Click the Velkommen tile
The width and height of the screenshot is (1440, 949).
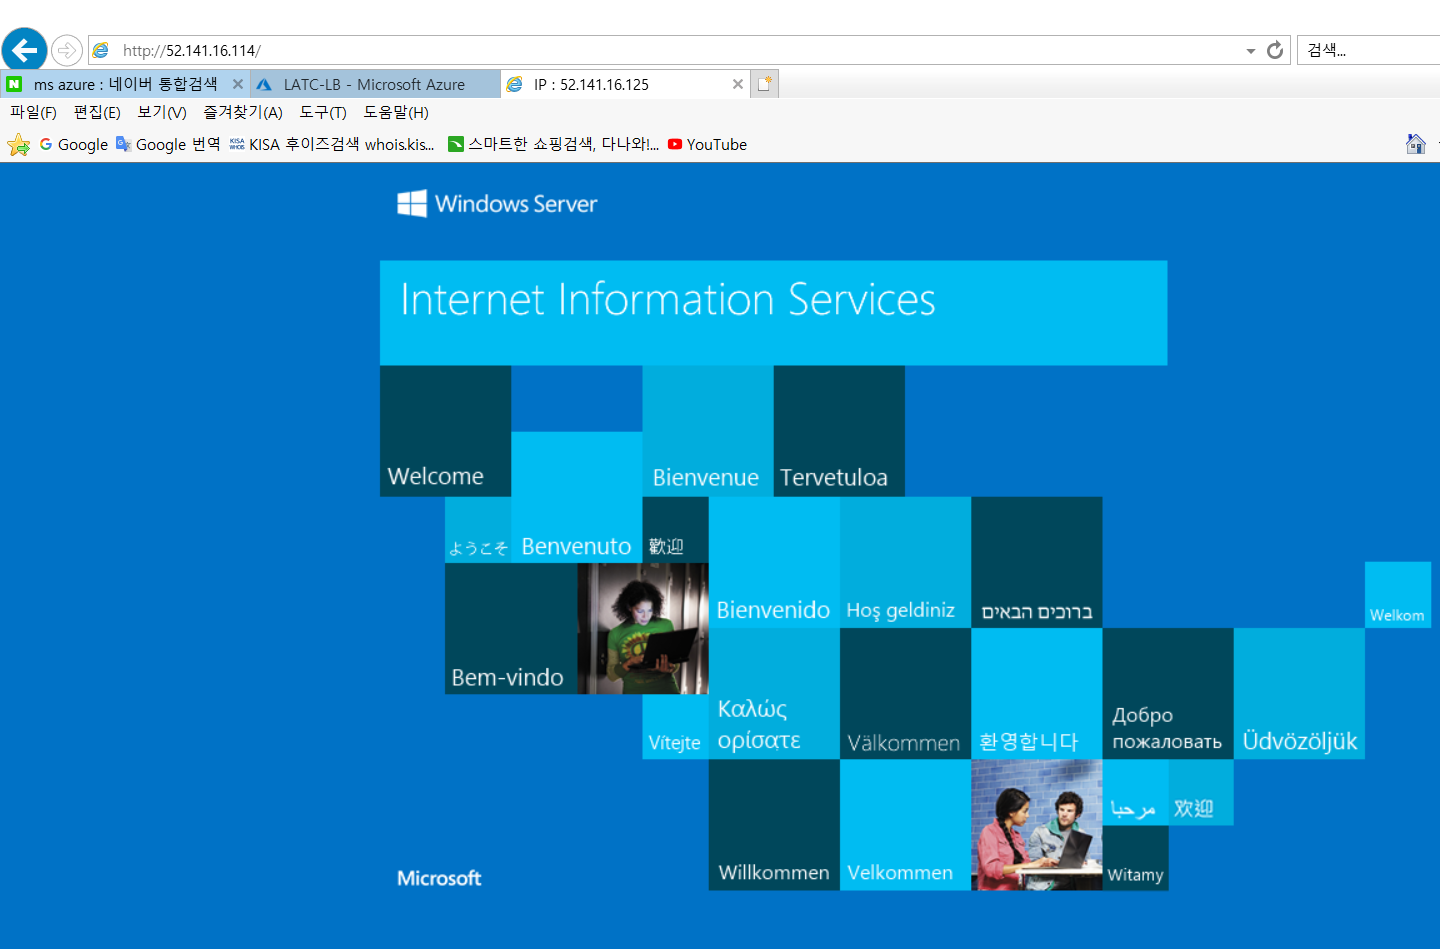tap(905, 825)
